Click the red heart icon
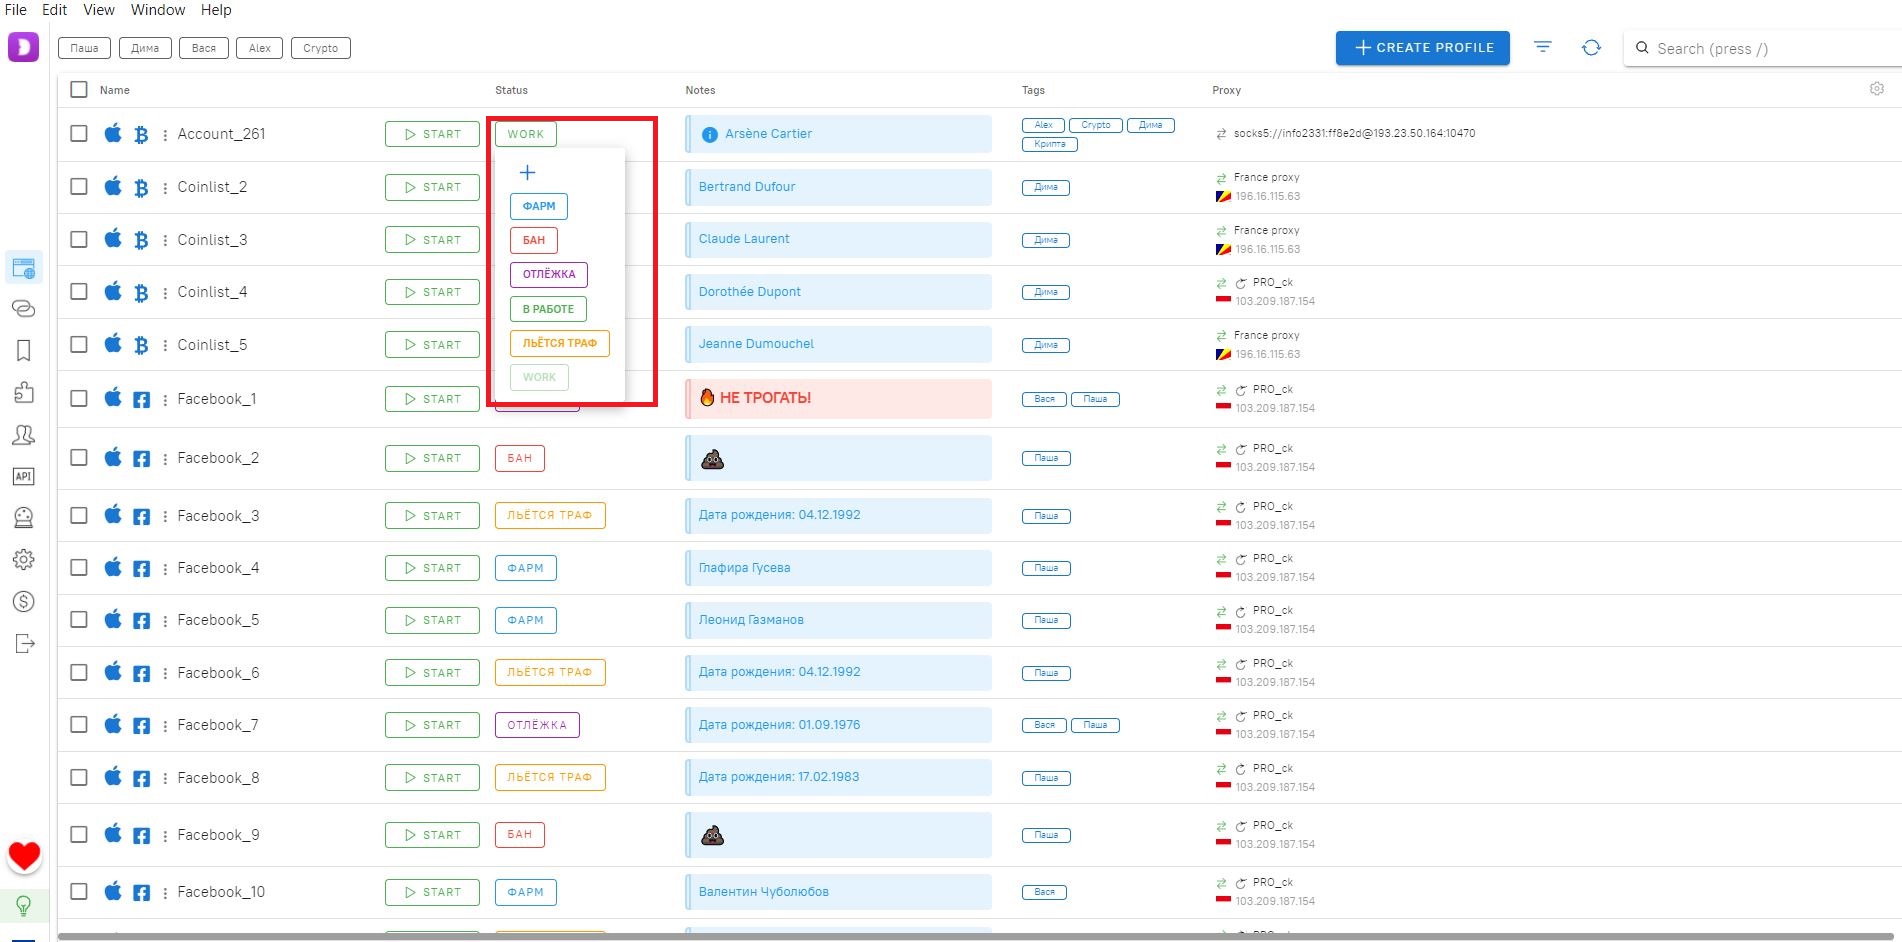The width and height of the screenshot is (1902, 942). click(24, 855)
